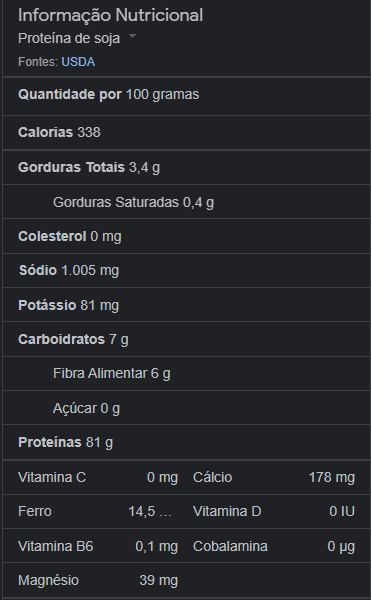The height and width of the screenshot is (600, 371).
Task: Open the USDA source link
Action: [78, 62]
